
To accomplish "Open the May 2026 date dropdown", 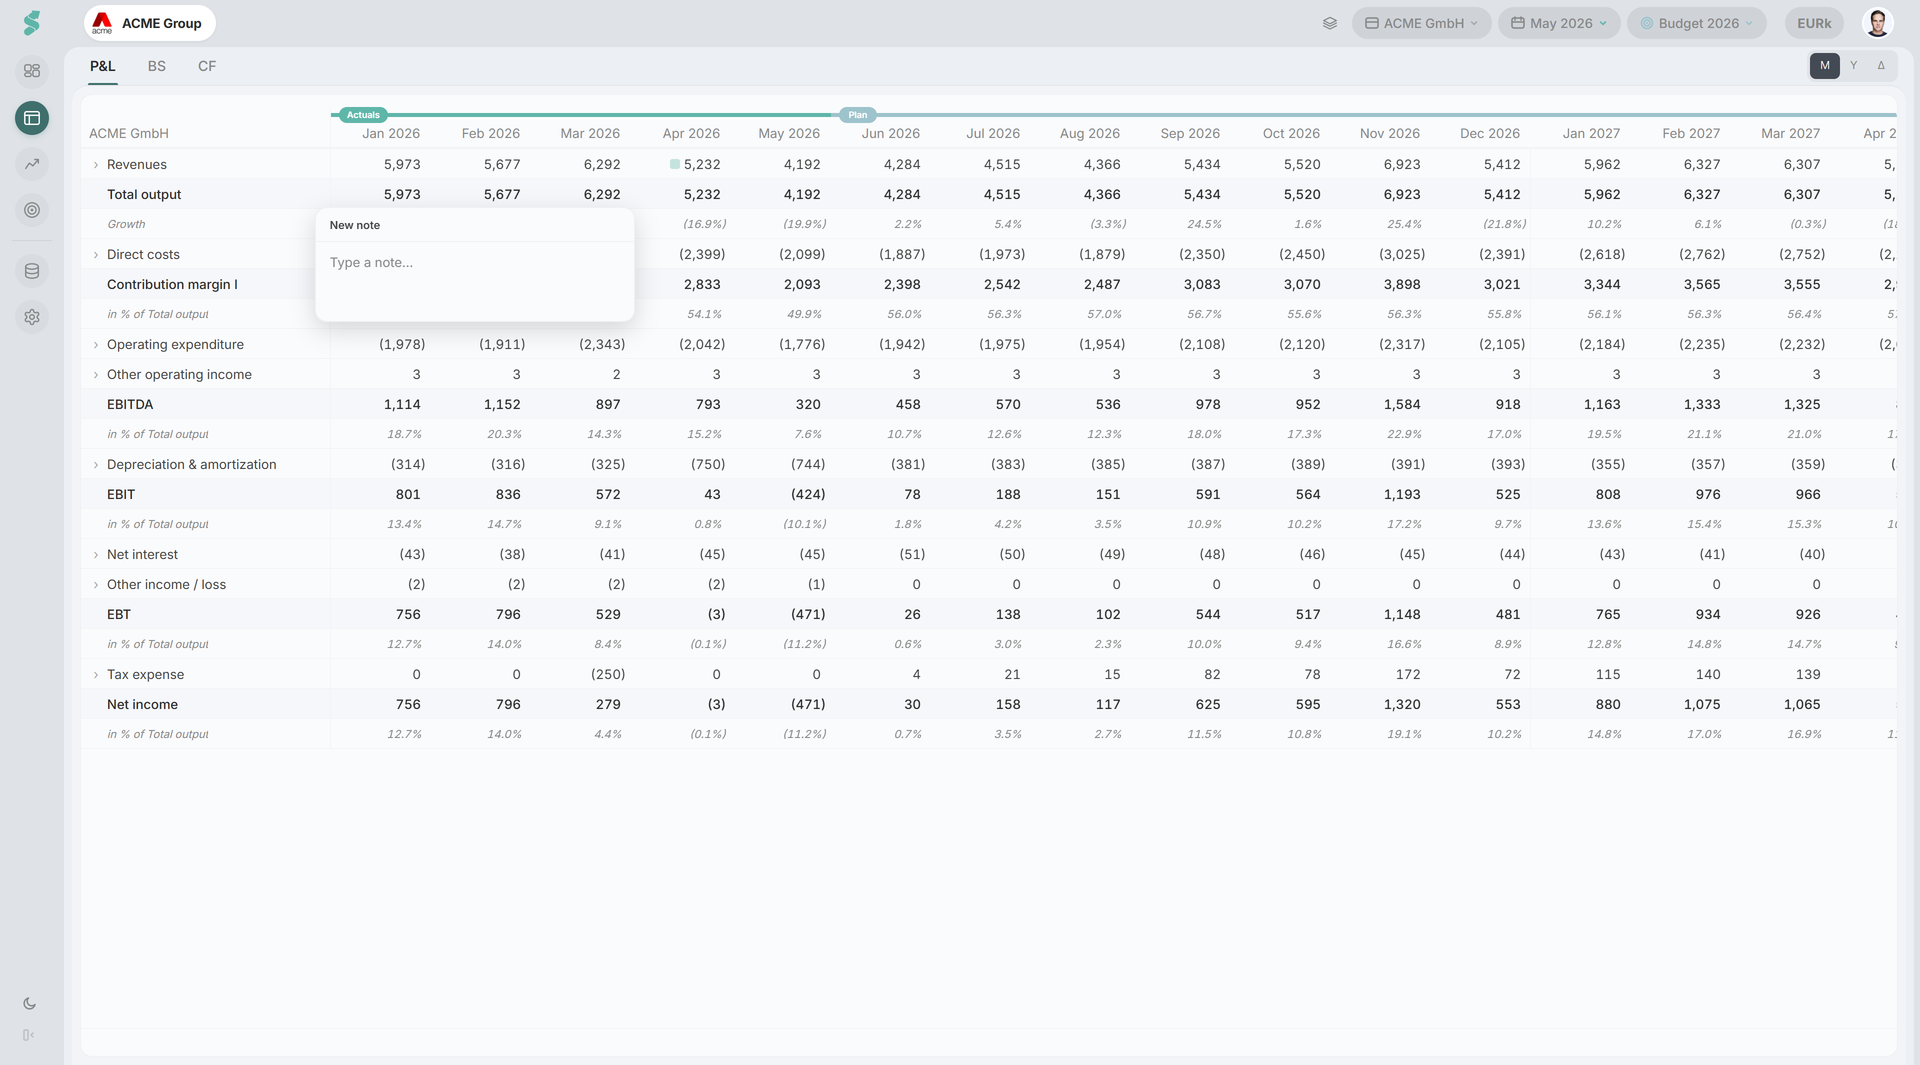I will pos(1559,23).
